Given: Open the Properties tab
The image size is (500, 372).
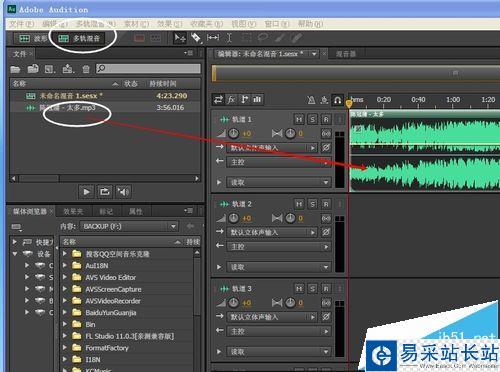Looking at the screenshot, I should [135, 211].
